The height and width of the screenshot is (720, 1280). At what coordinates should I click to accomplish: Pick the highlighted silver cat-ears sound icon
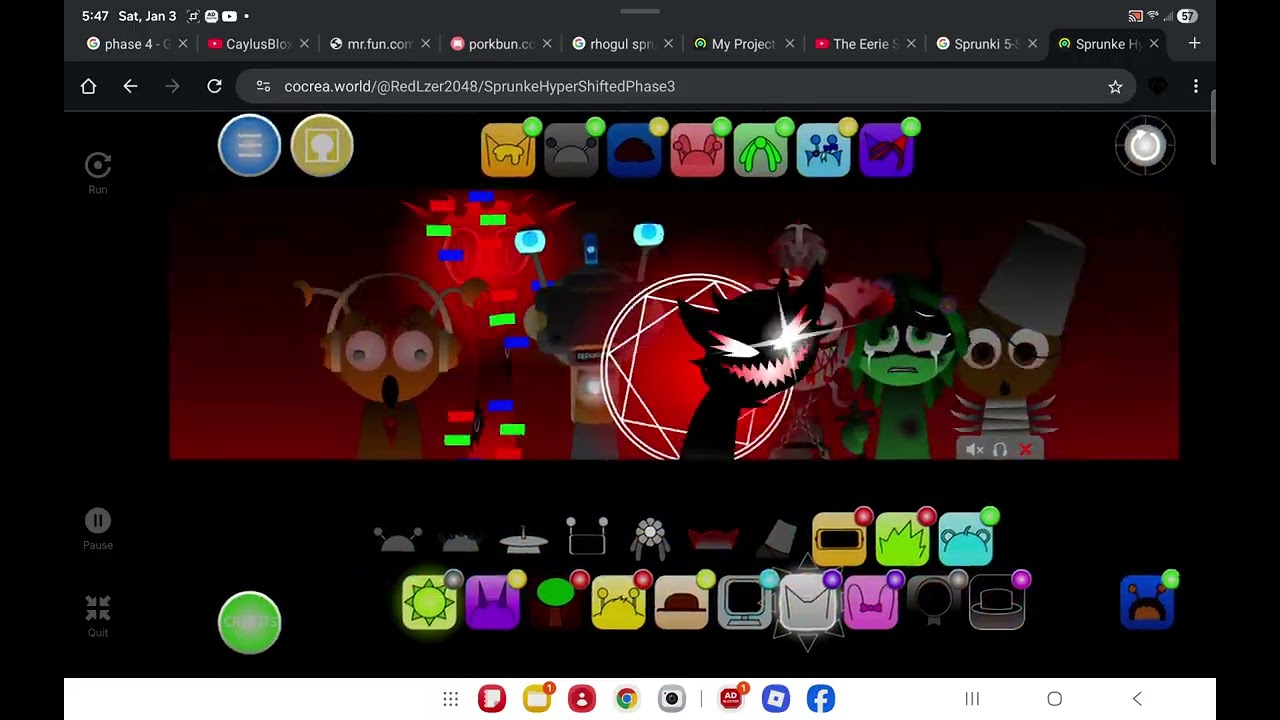pos(807,602)
